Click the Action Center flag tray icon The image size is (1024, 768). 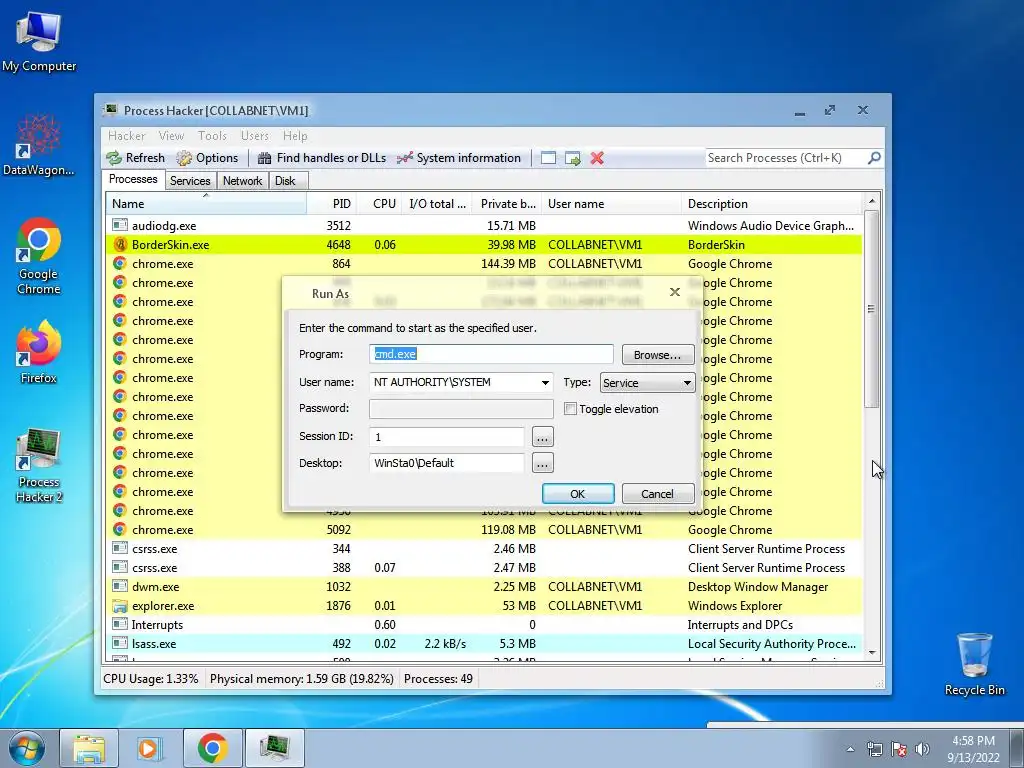coord(899,749)
